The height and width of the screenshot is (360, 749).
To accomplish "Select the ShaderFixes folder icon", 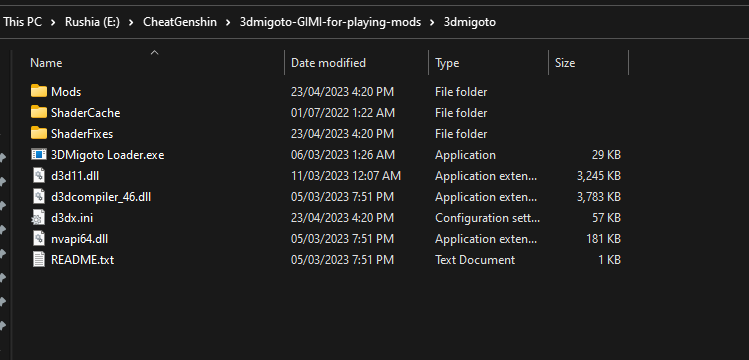I will point(39,133).
